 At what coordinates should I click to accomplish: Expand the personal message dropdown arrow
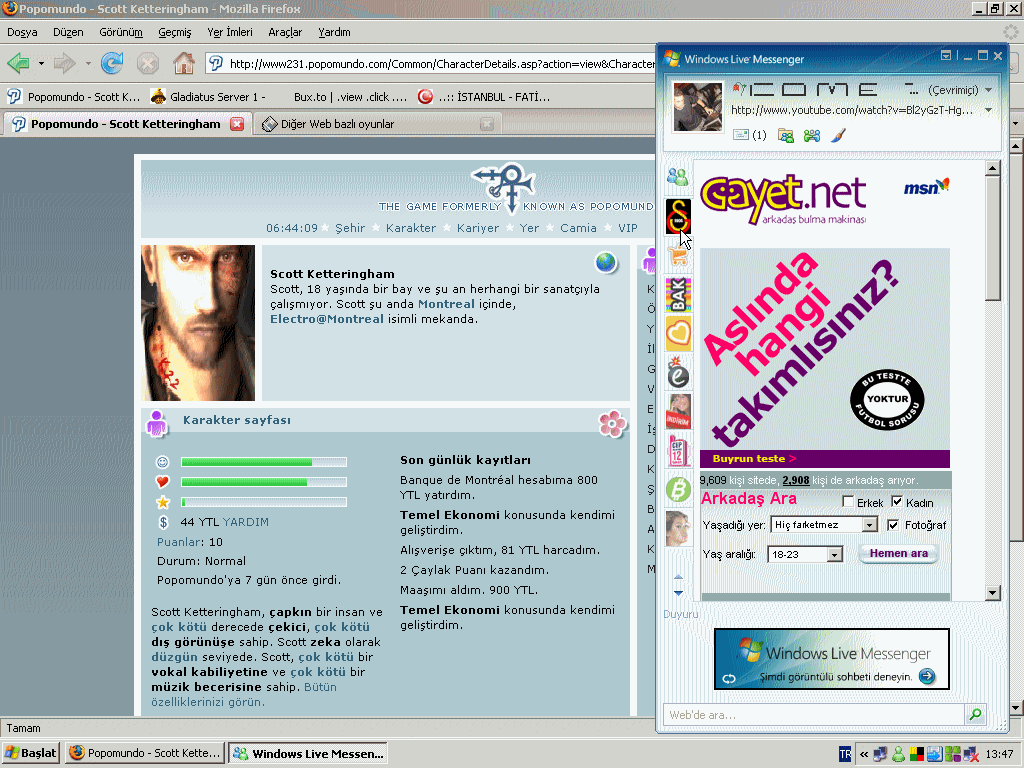988,110
